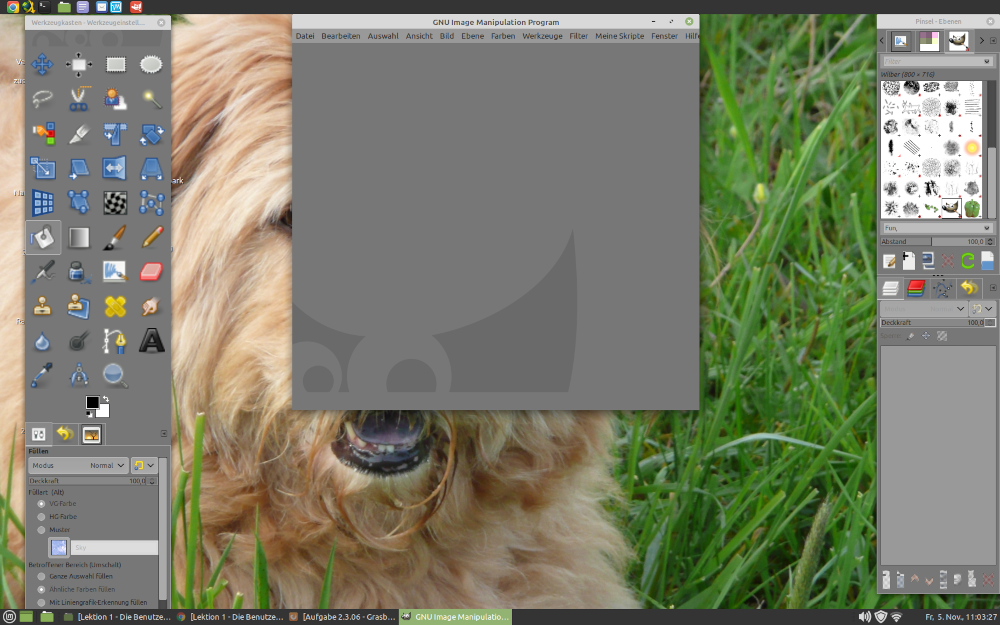Pick the Scissors Select tool
Screen dimensions: 1000x625
78,99
